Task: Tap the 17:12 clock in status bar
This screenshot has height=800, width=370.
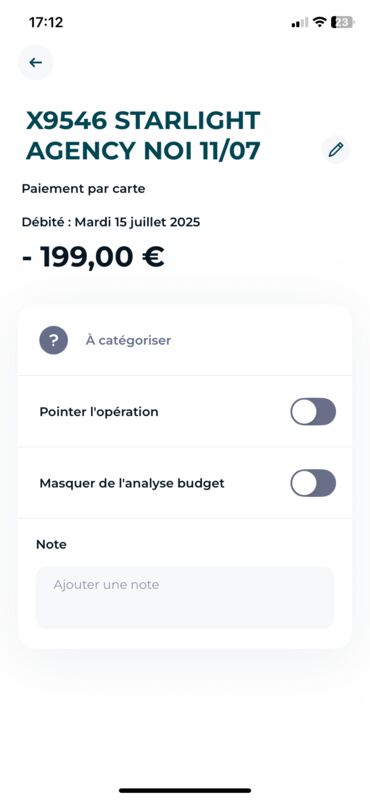Action: pyautogui.click(x=46, y=22)
